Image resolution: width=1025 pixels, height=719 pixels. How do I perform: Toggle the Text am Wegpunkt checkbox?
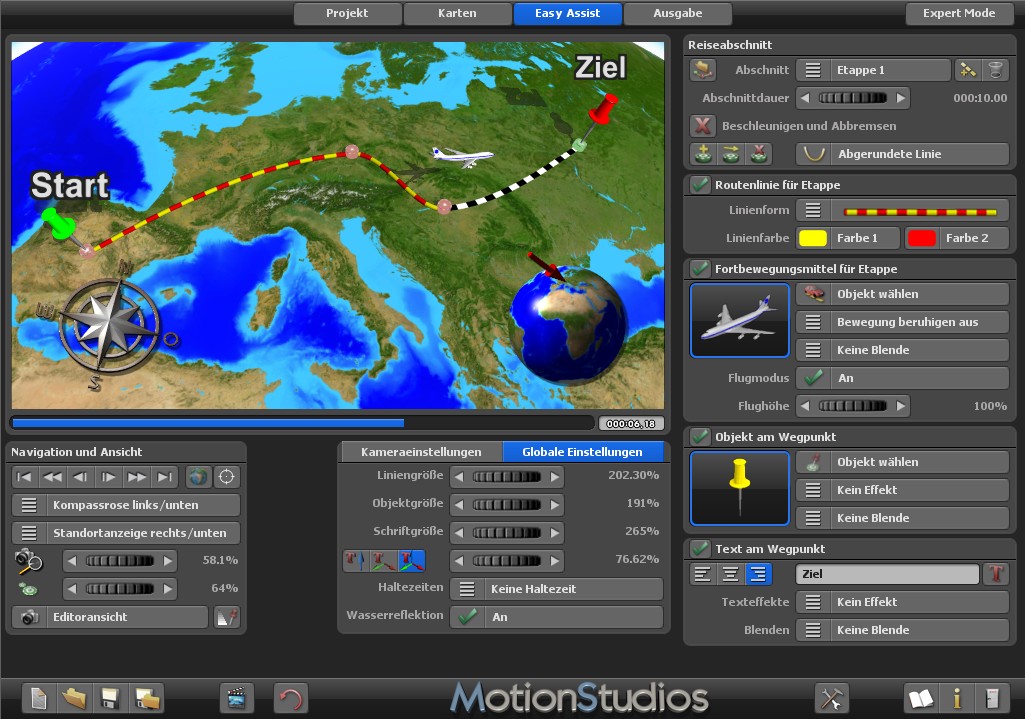point(700,549)
